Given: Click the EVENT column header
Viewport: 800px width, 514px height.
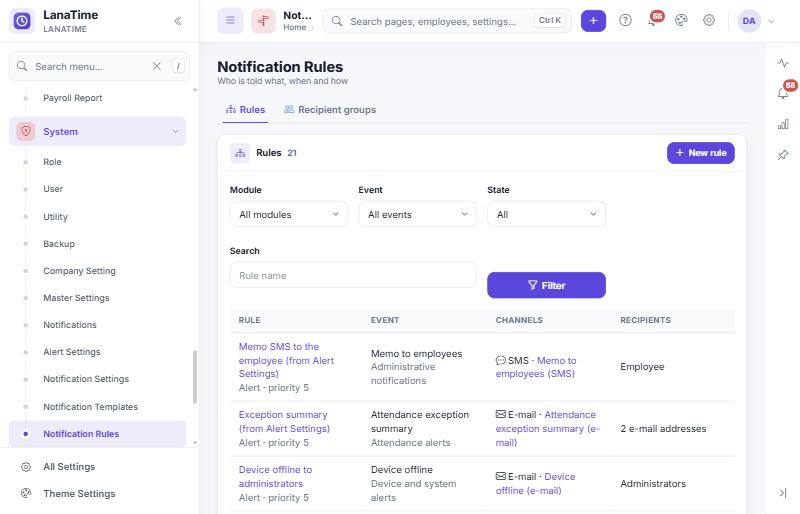Looking at the screenshot, I should pos(385,320).
